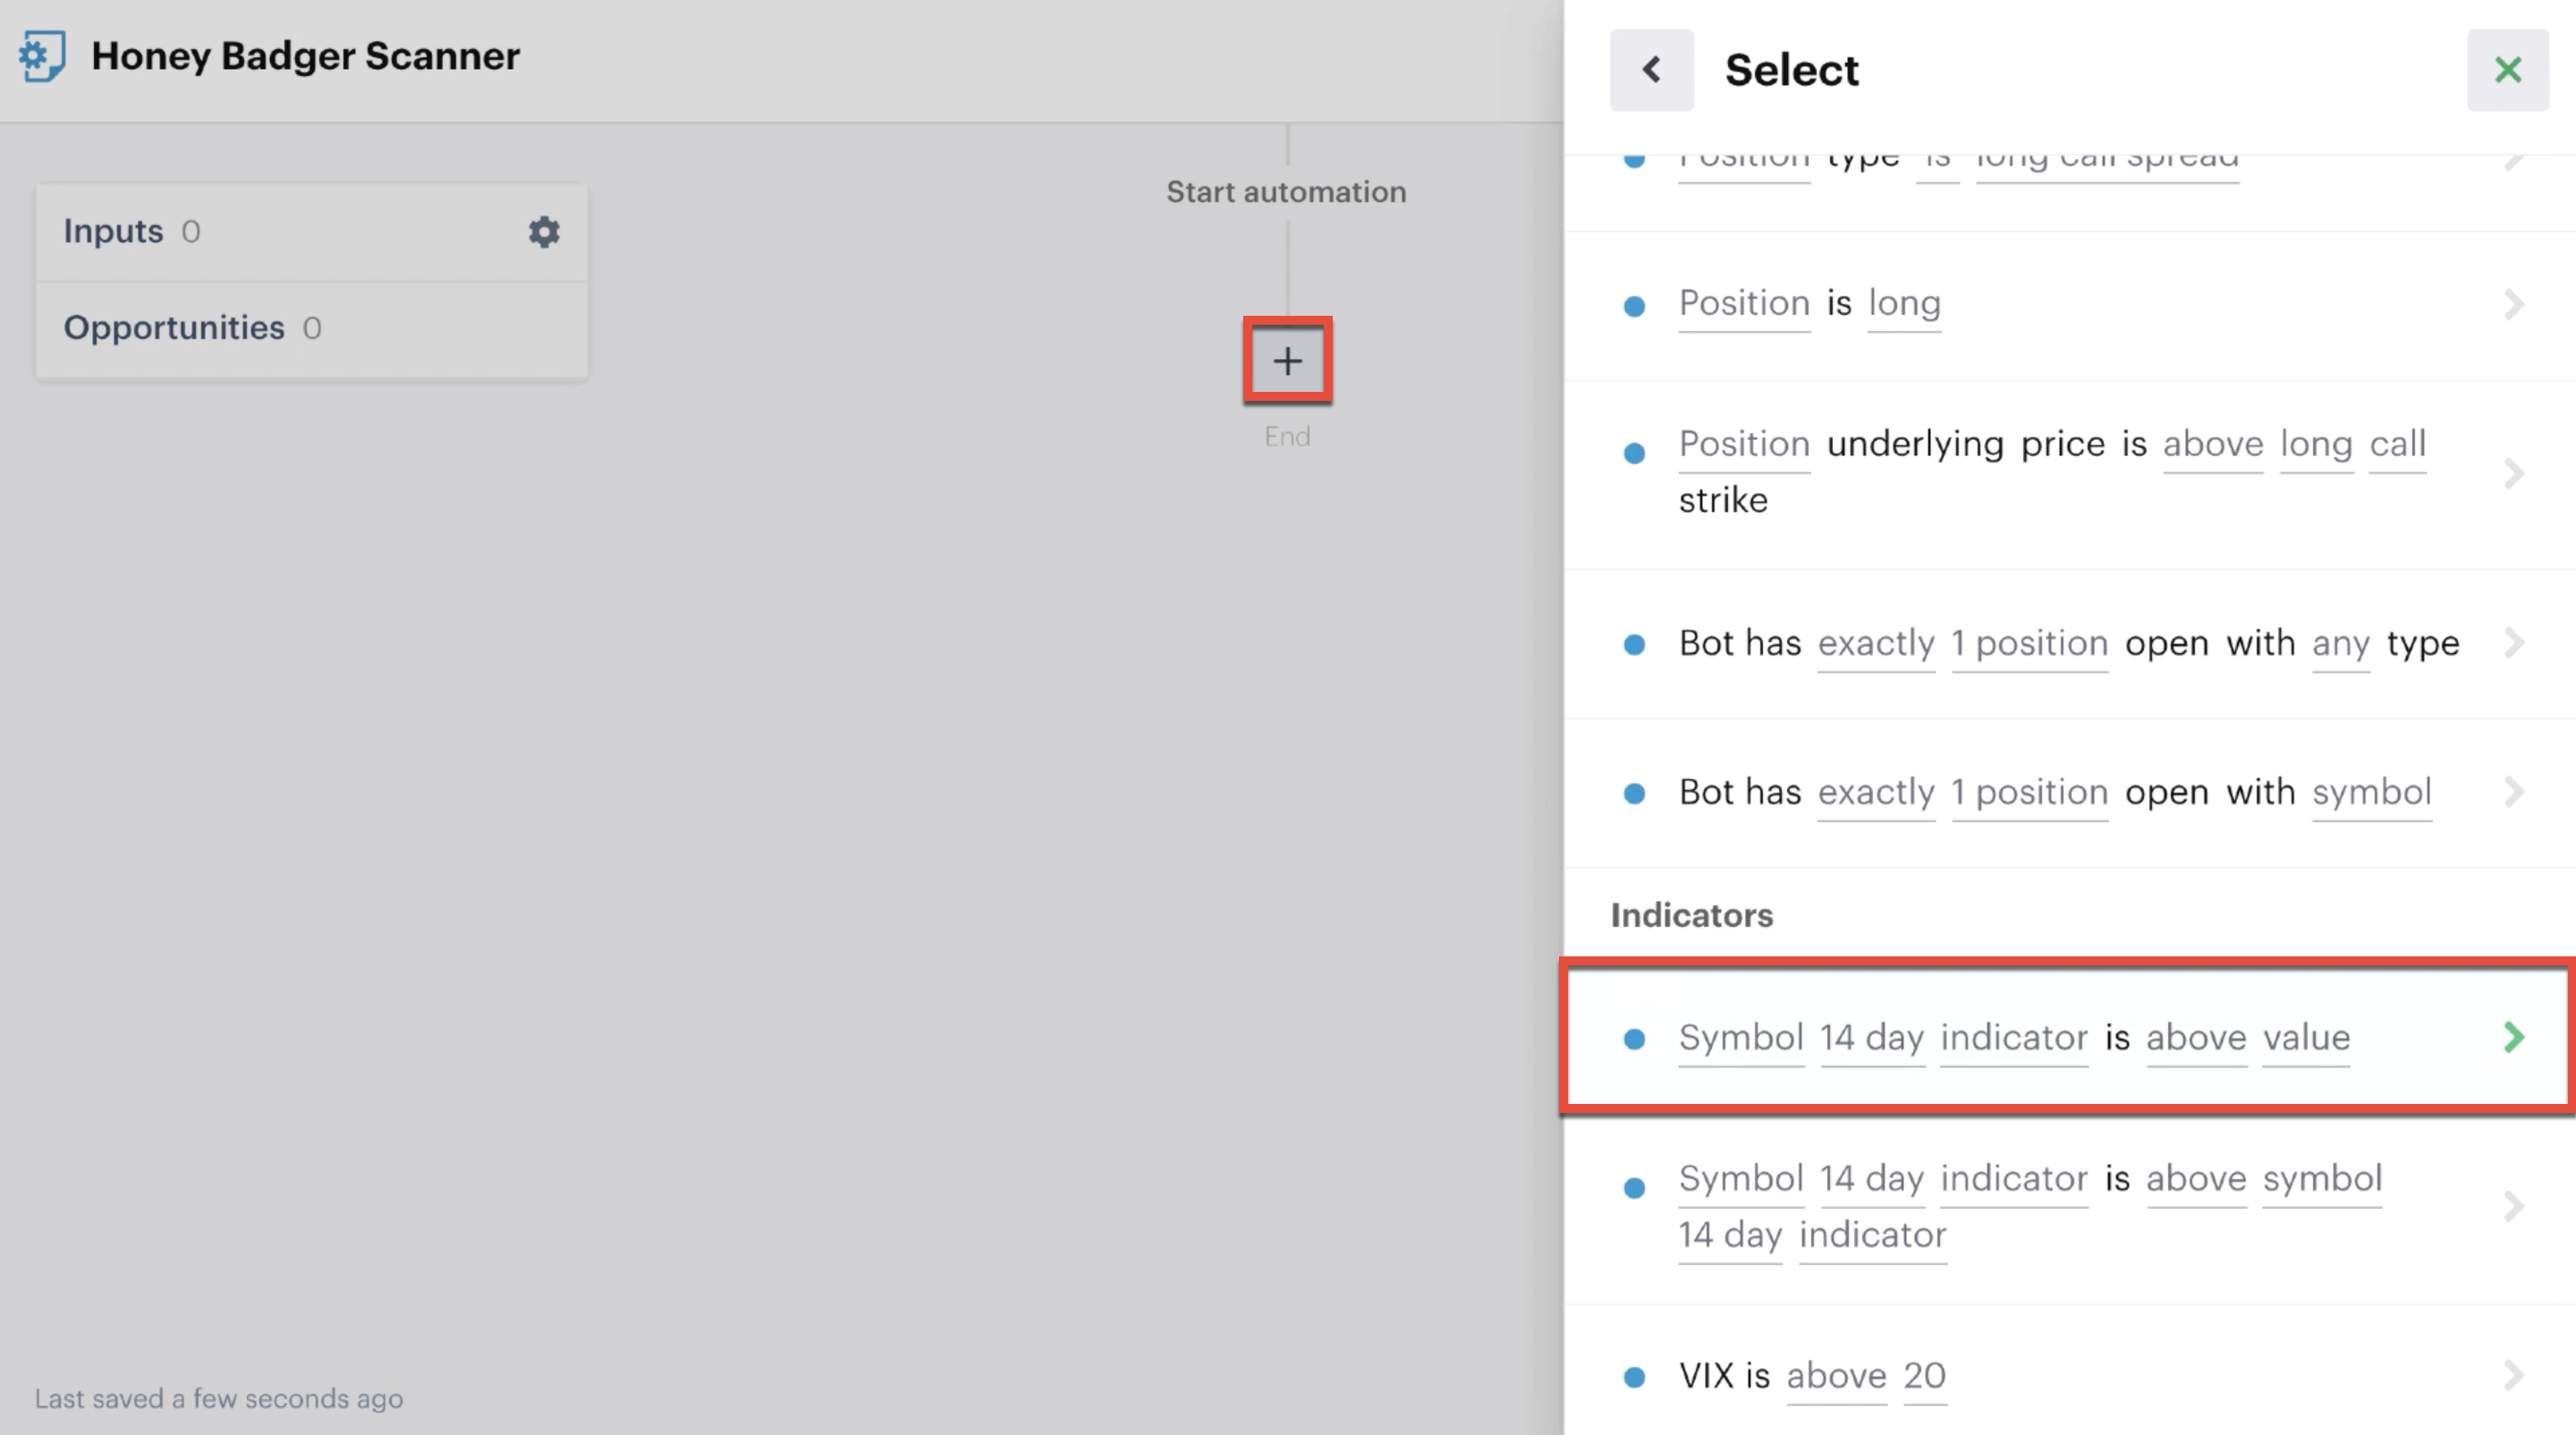The image size is (2576, 1435).
Task: Click the Inputs row label
Action: tap(113, 231)
